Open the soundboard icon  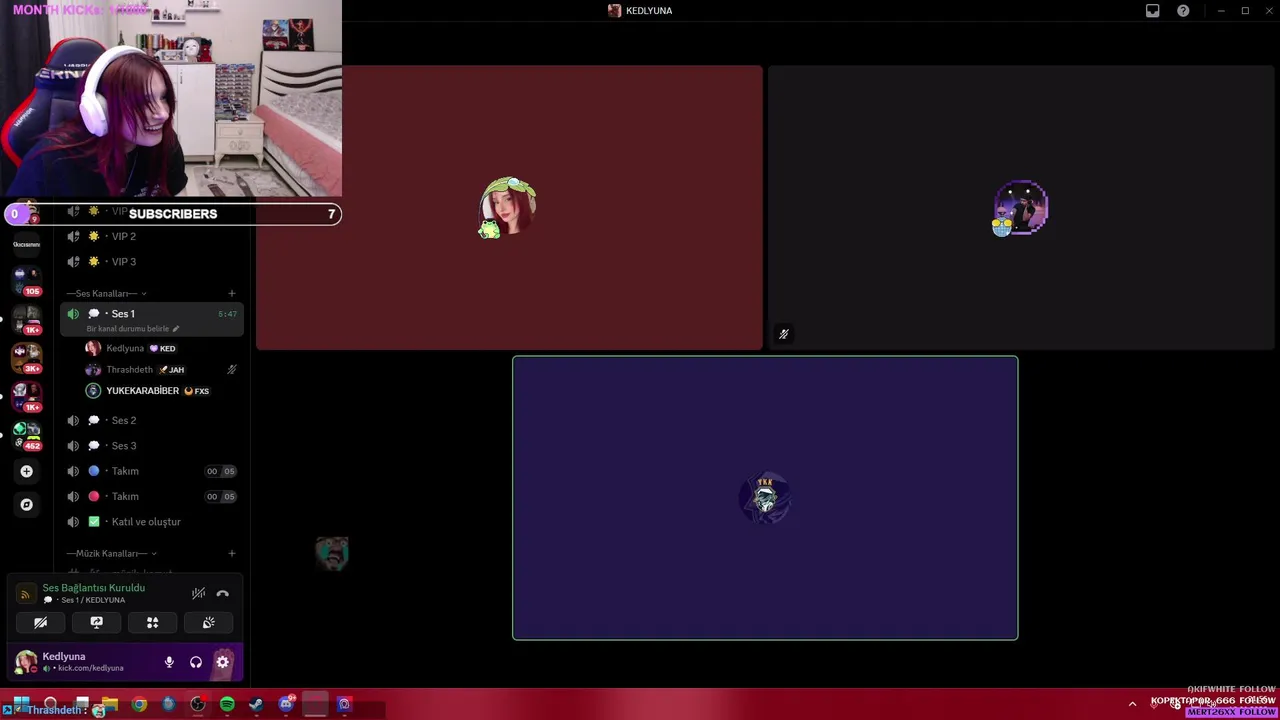coord(209,623)
